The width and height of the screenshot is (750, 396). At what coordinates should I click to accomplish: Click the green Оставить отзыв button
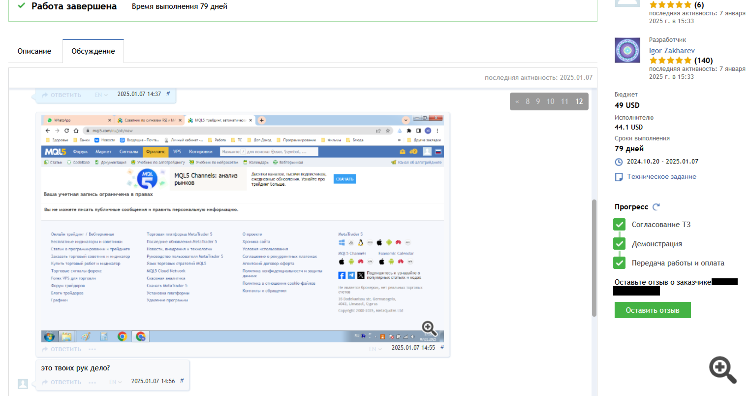[x=652, y=310]
